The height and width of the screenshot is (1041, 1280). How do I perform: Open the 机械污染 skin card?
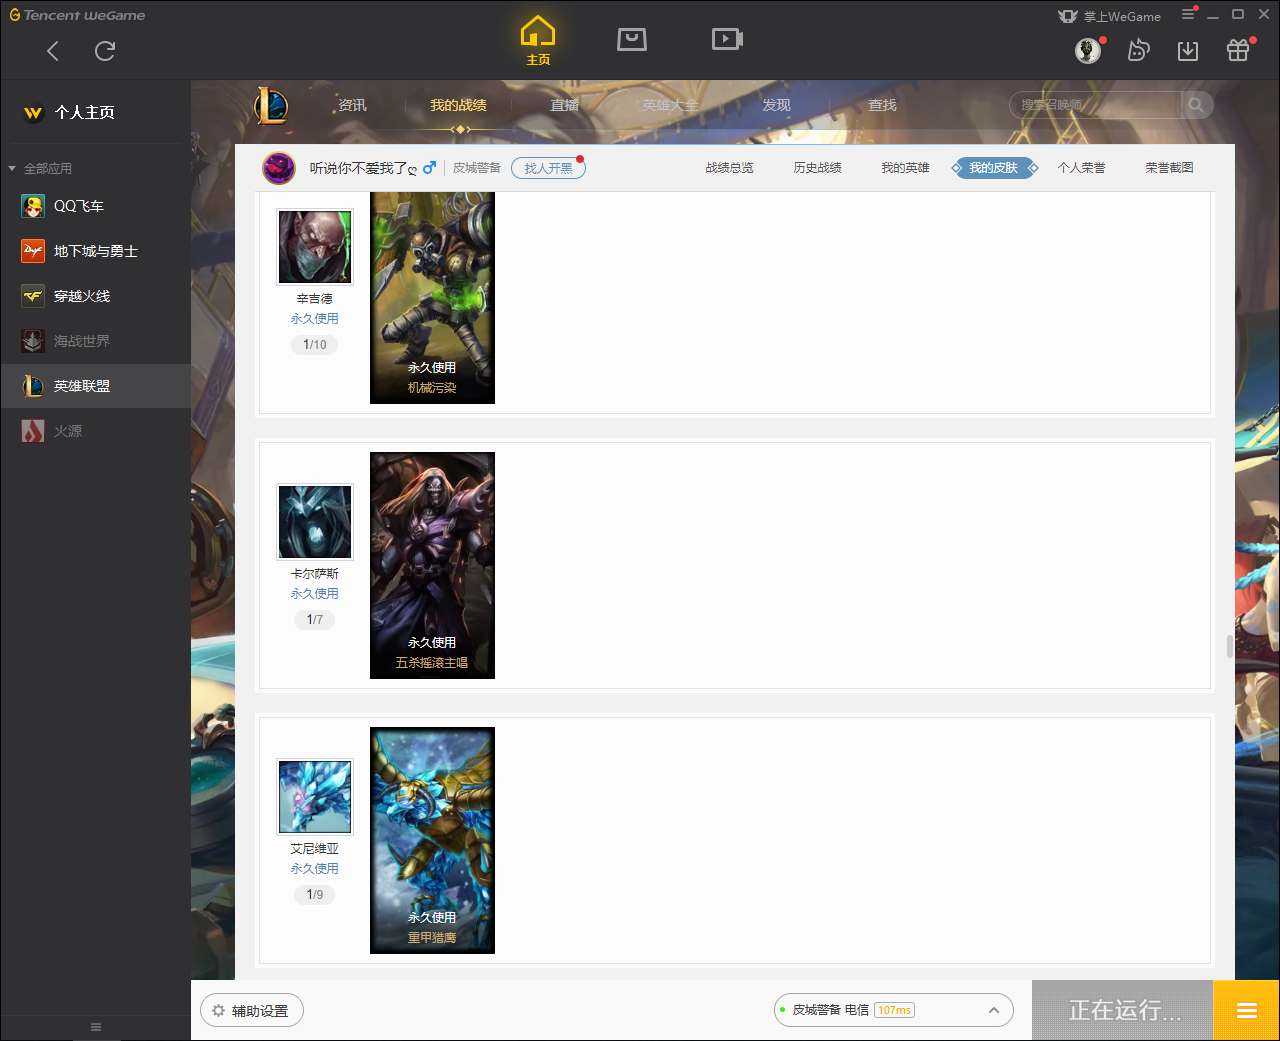point(432,297)
